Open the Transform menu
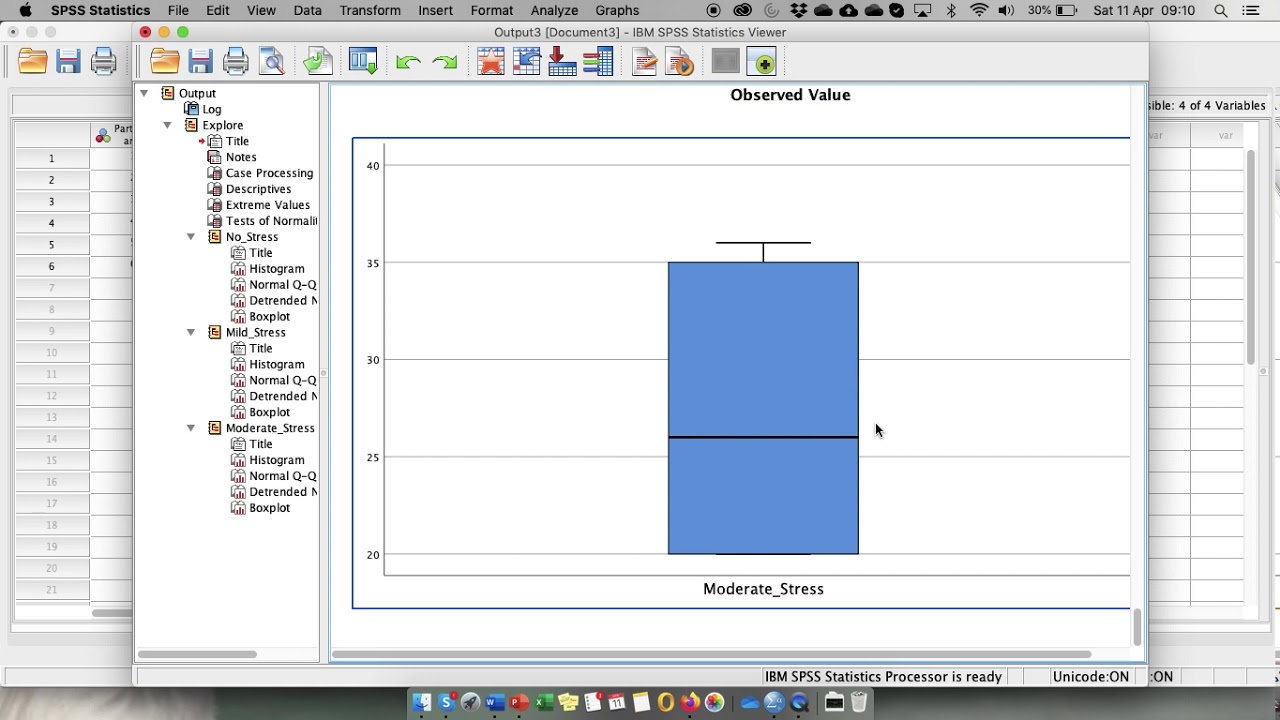This screenshot has height=720, width=1280. pos(370,10)
